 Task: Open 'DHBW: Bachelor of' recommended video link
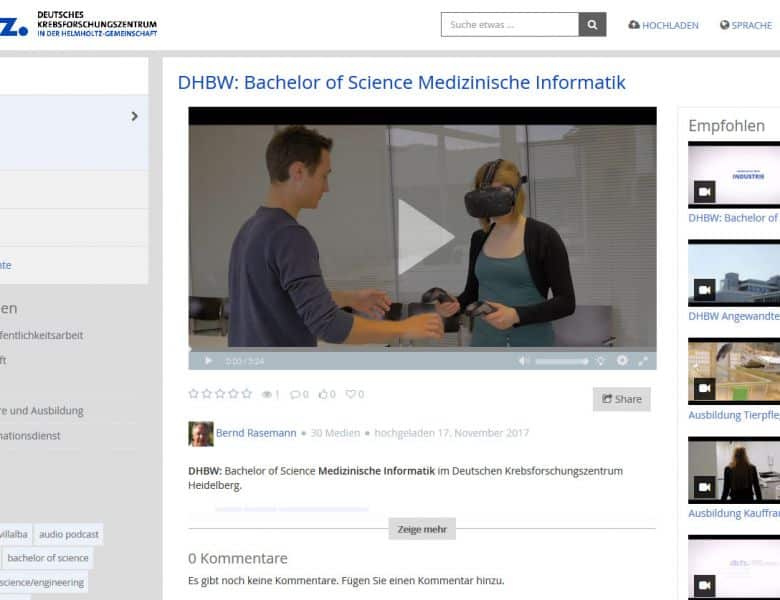click(734, 218)
